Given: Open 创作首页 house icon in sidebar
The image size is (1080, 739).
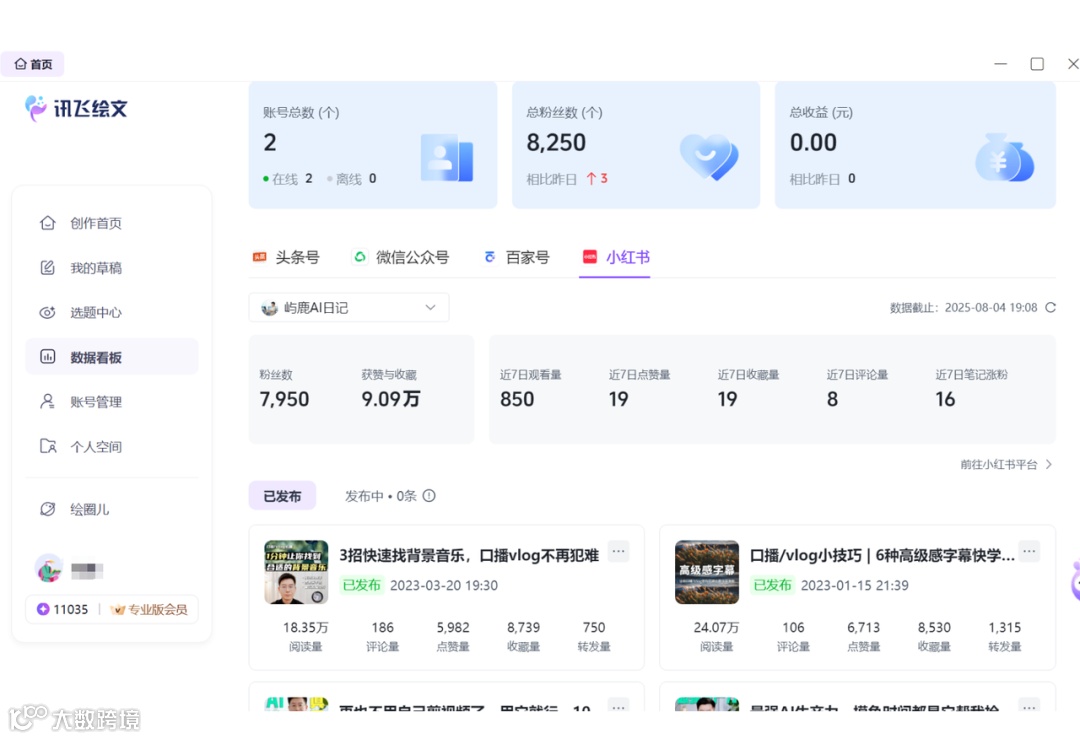Looking at the screenshot, I should (x=48, y=223).
